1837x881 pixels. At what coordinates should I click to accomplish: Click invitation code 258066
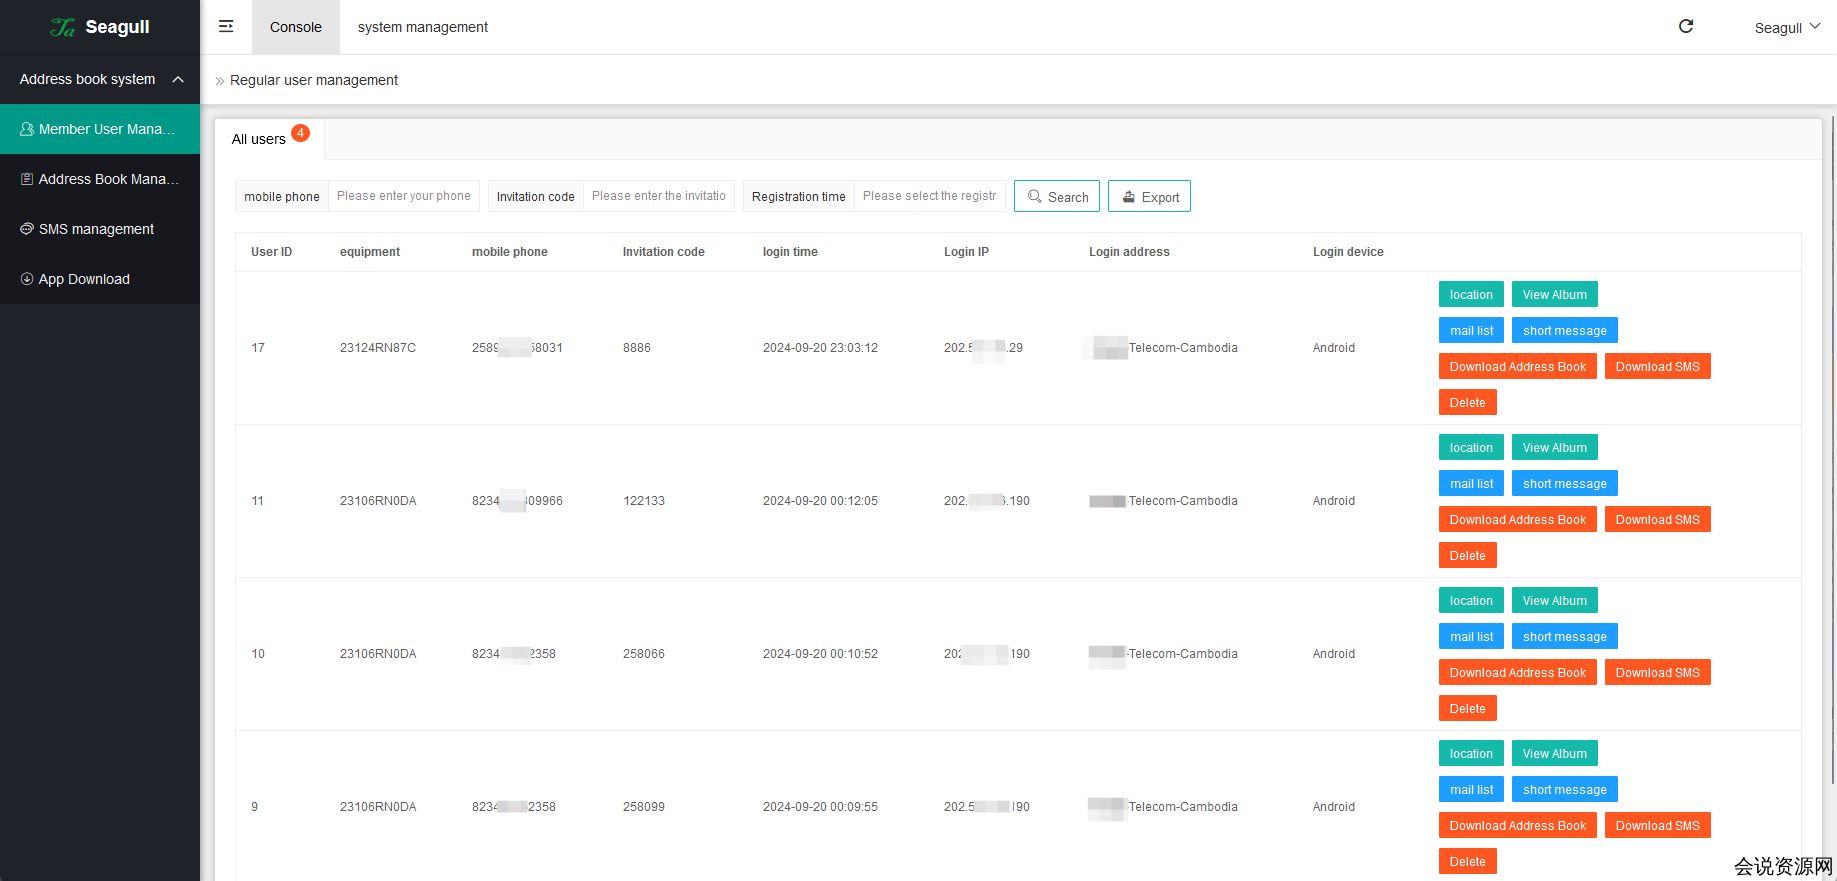tap(644, 654)
